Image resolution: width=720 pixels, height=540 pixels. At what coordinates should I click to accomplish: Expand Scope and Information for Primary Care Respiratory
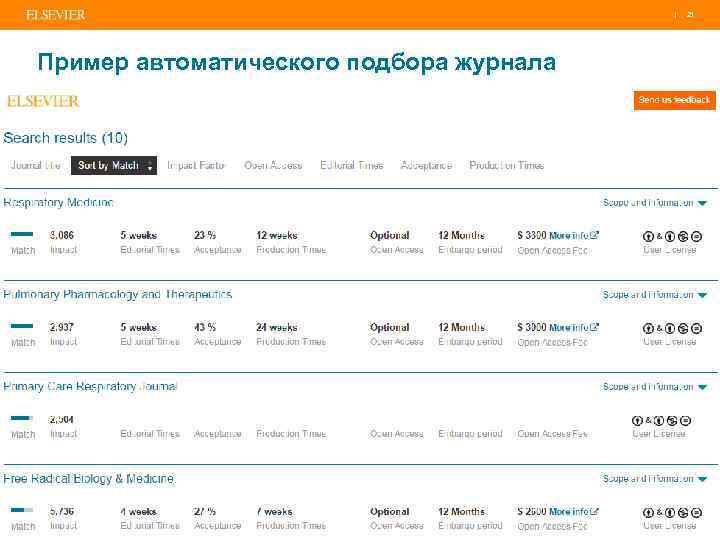tap(655, 387)
